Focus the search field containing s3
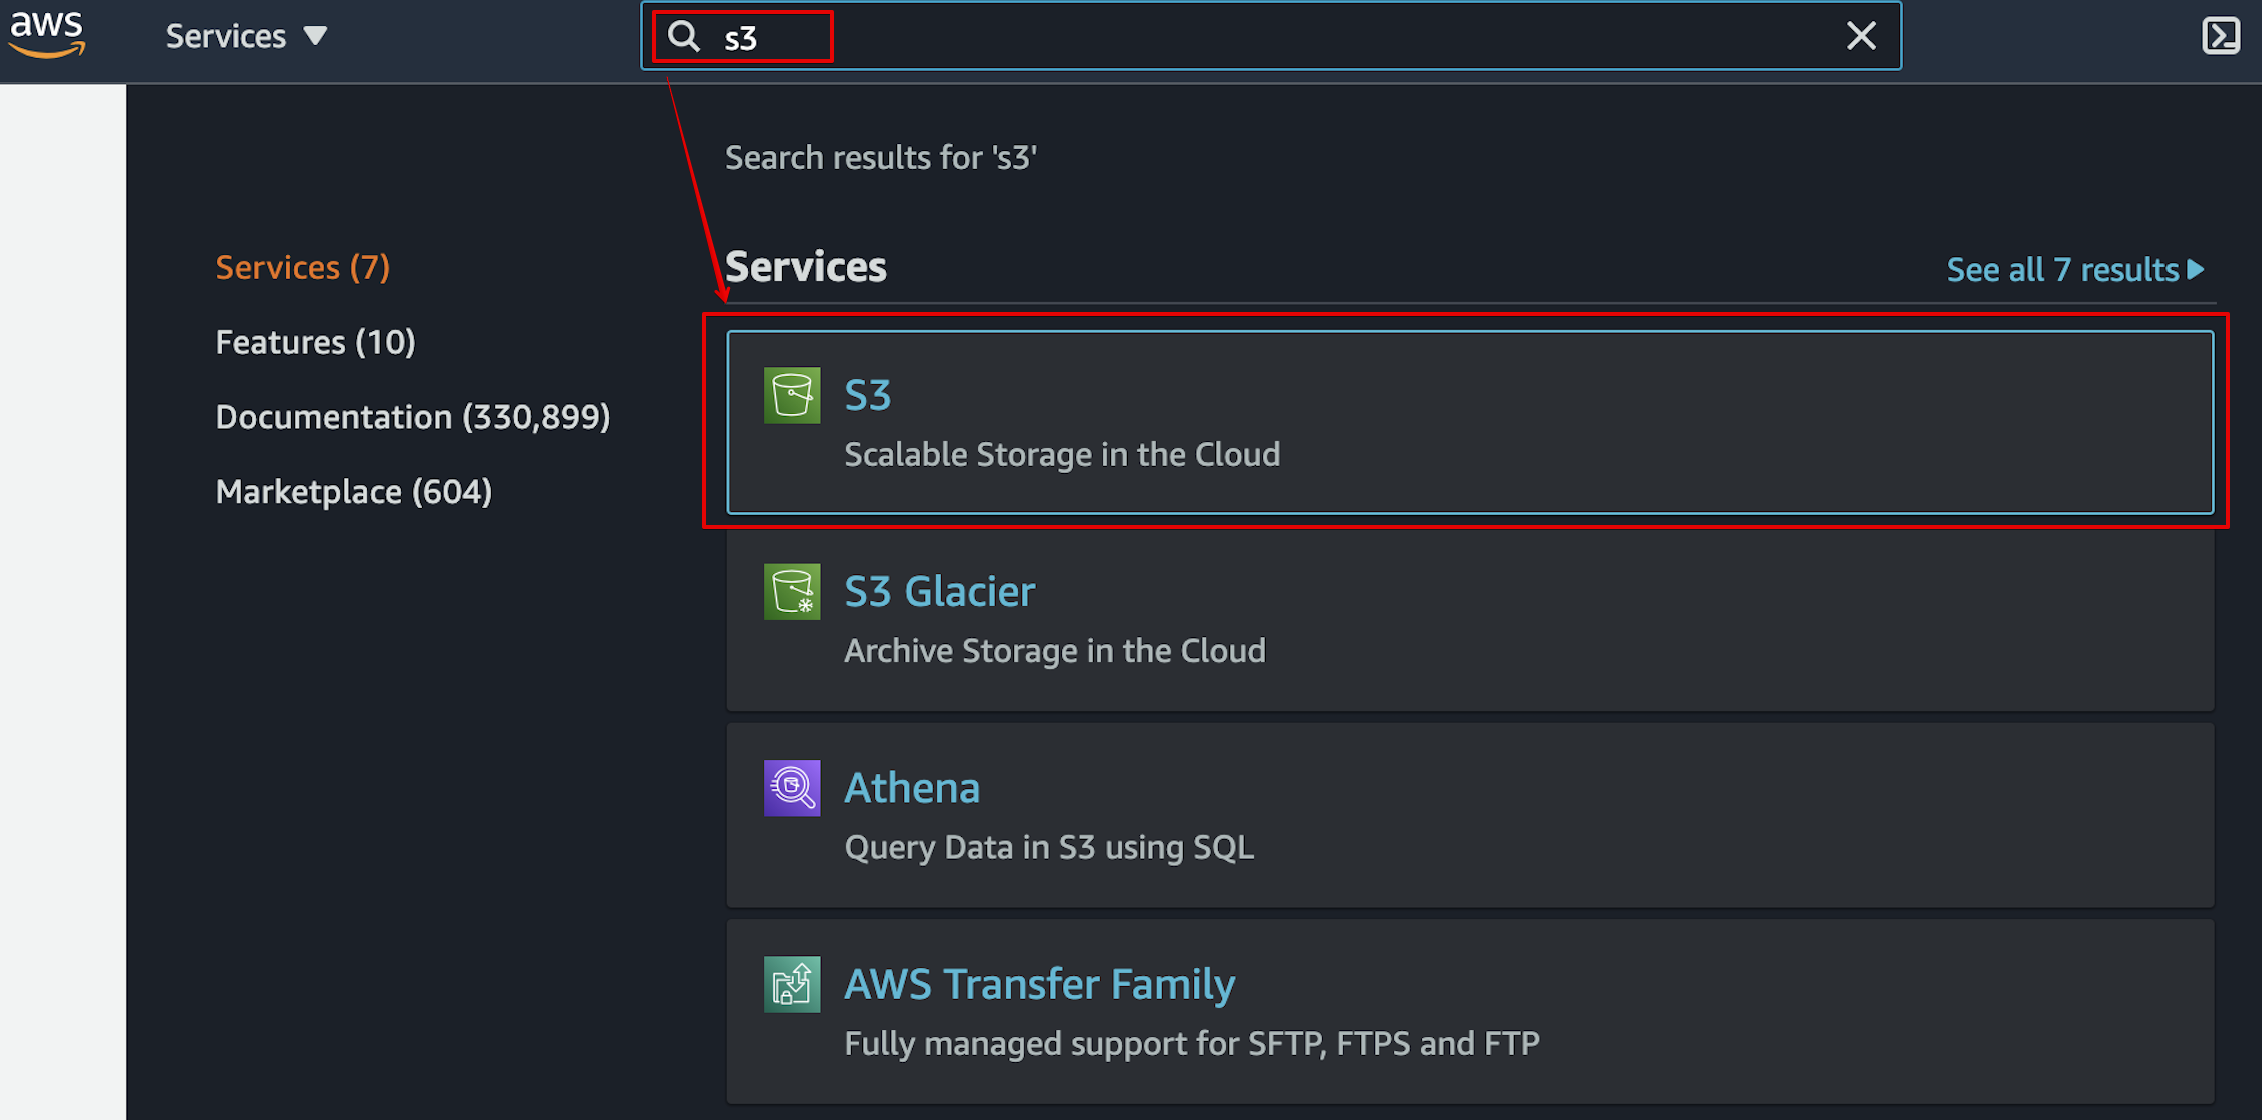The width and height of the screenshot is (2262, 1120). 1270,36
